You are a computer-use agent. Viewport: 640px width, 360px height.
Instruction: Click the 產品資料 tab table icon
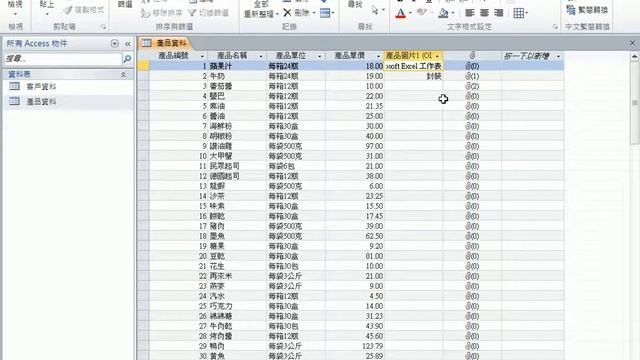pyautogui.click(x=147, y=43)
